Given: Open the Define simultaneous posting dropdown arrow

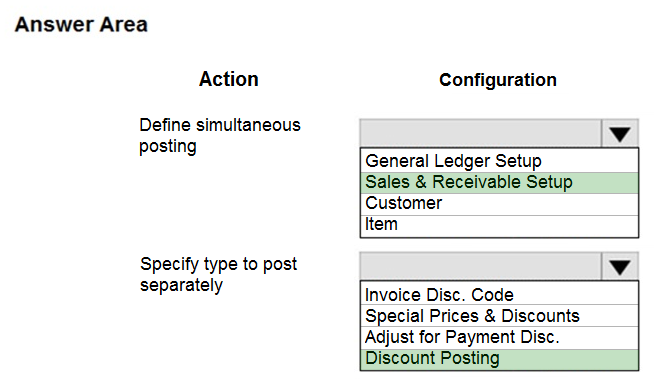Looking at the screenshot, I should [619, 134].
